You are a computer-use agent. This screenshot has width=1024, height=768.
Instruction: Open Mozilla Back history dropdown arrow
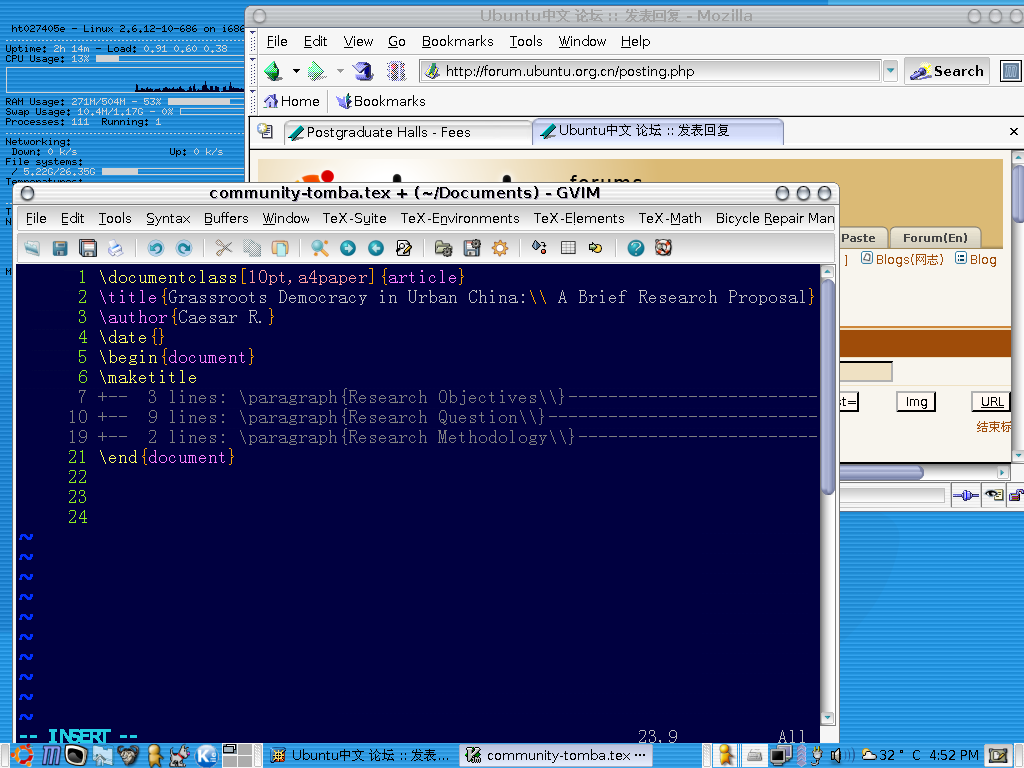click(x=296, y=71)
